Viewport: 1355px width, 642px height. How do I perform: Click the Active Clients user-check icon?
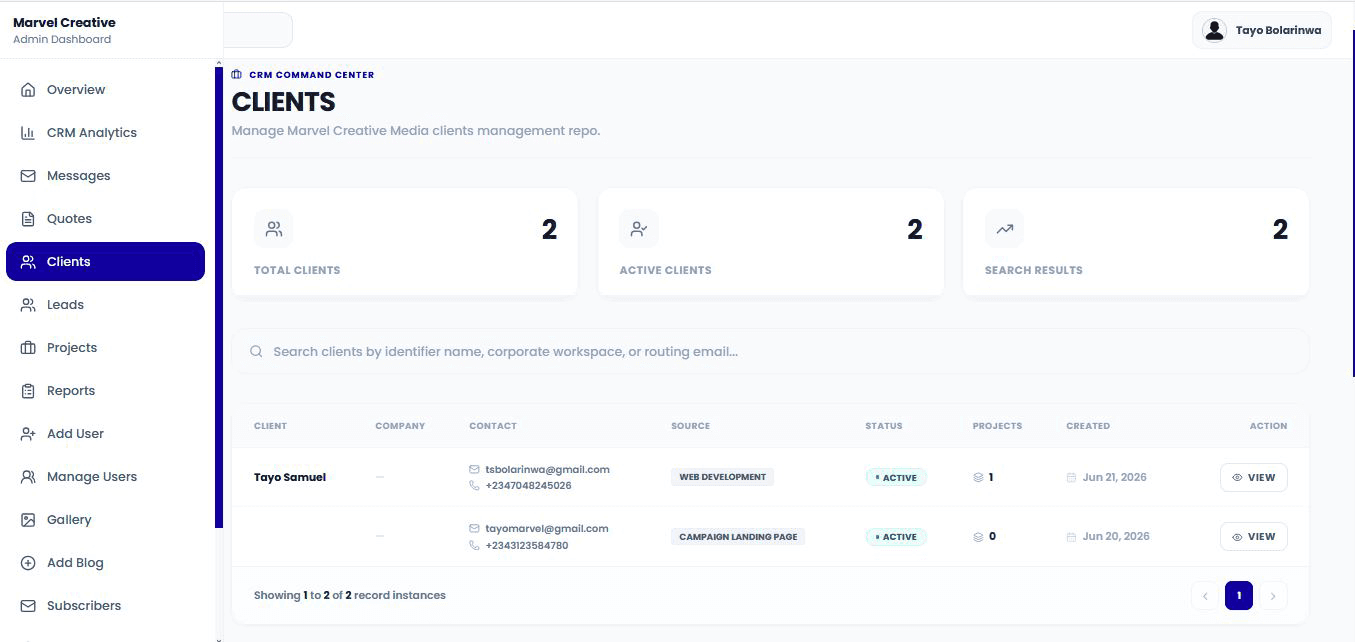pos(639,229)
